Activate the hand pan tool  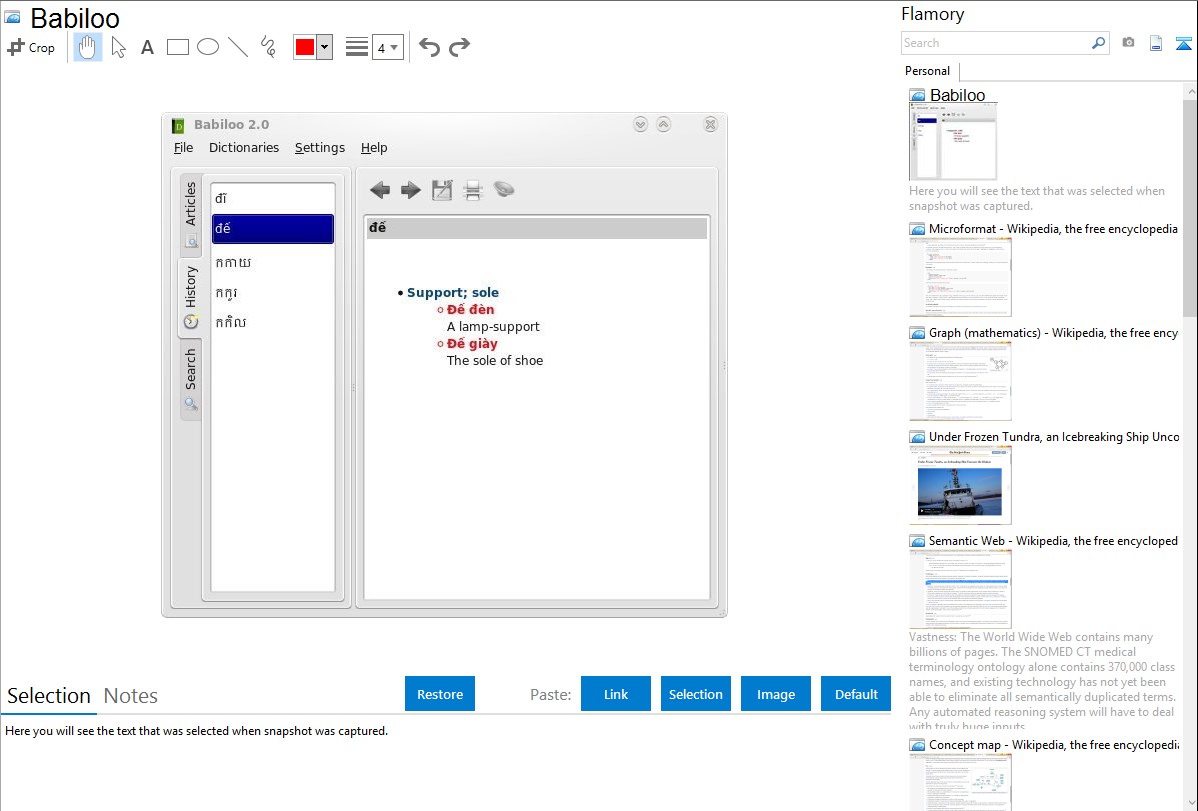pyautogui.click(x=87, y=47)
